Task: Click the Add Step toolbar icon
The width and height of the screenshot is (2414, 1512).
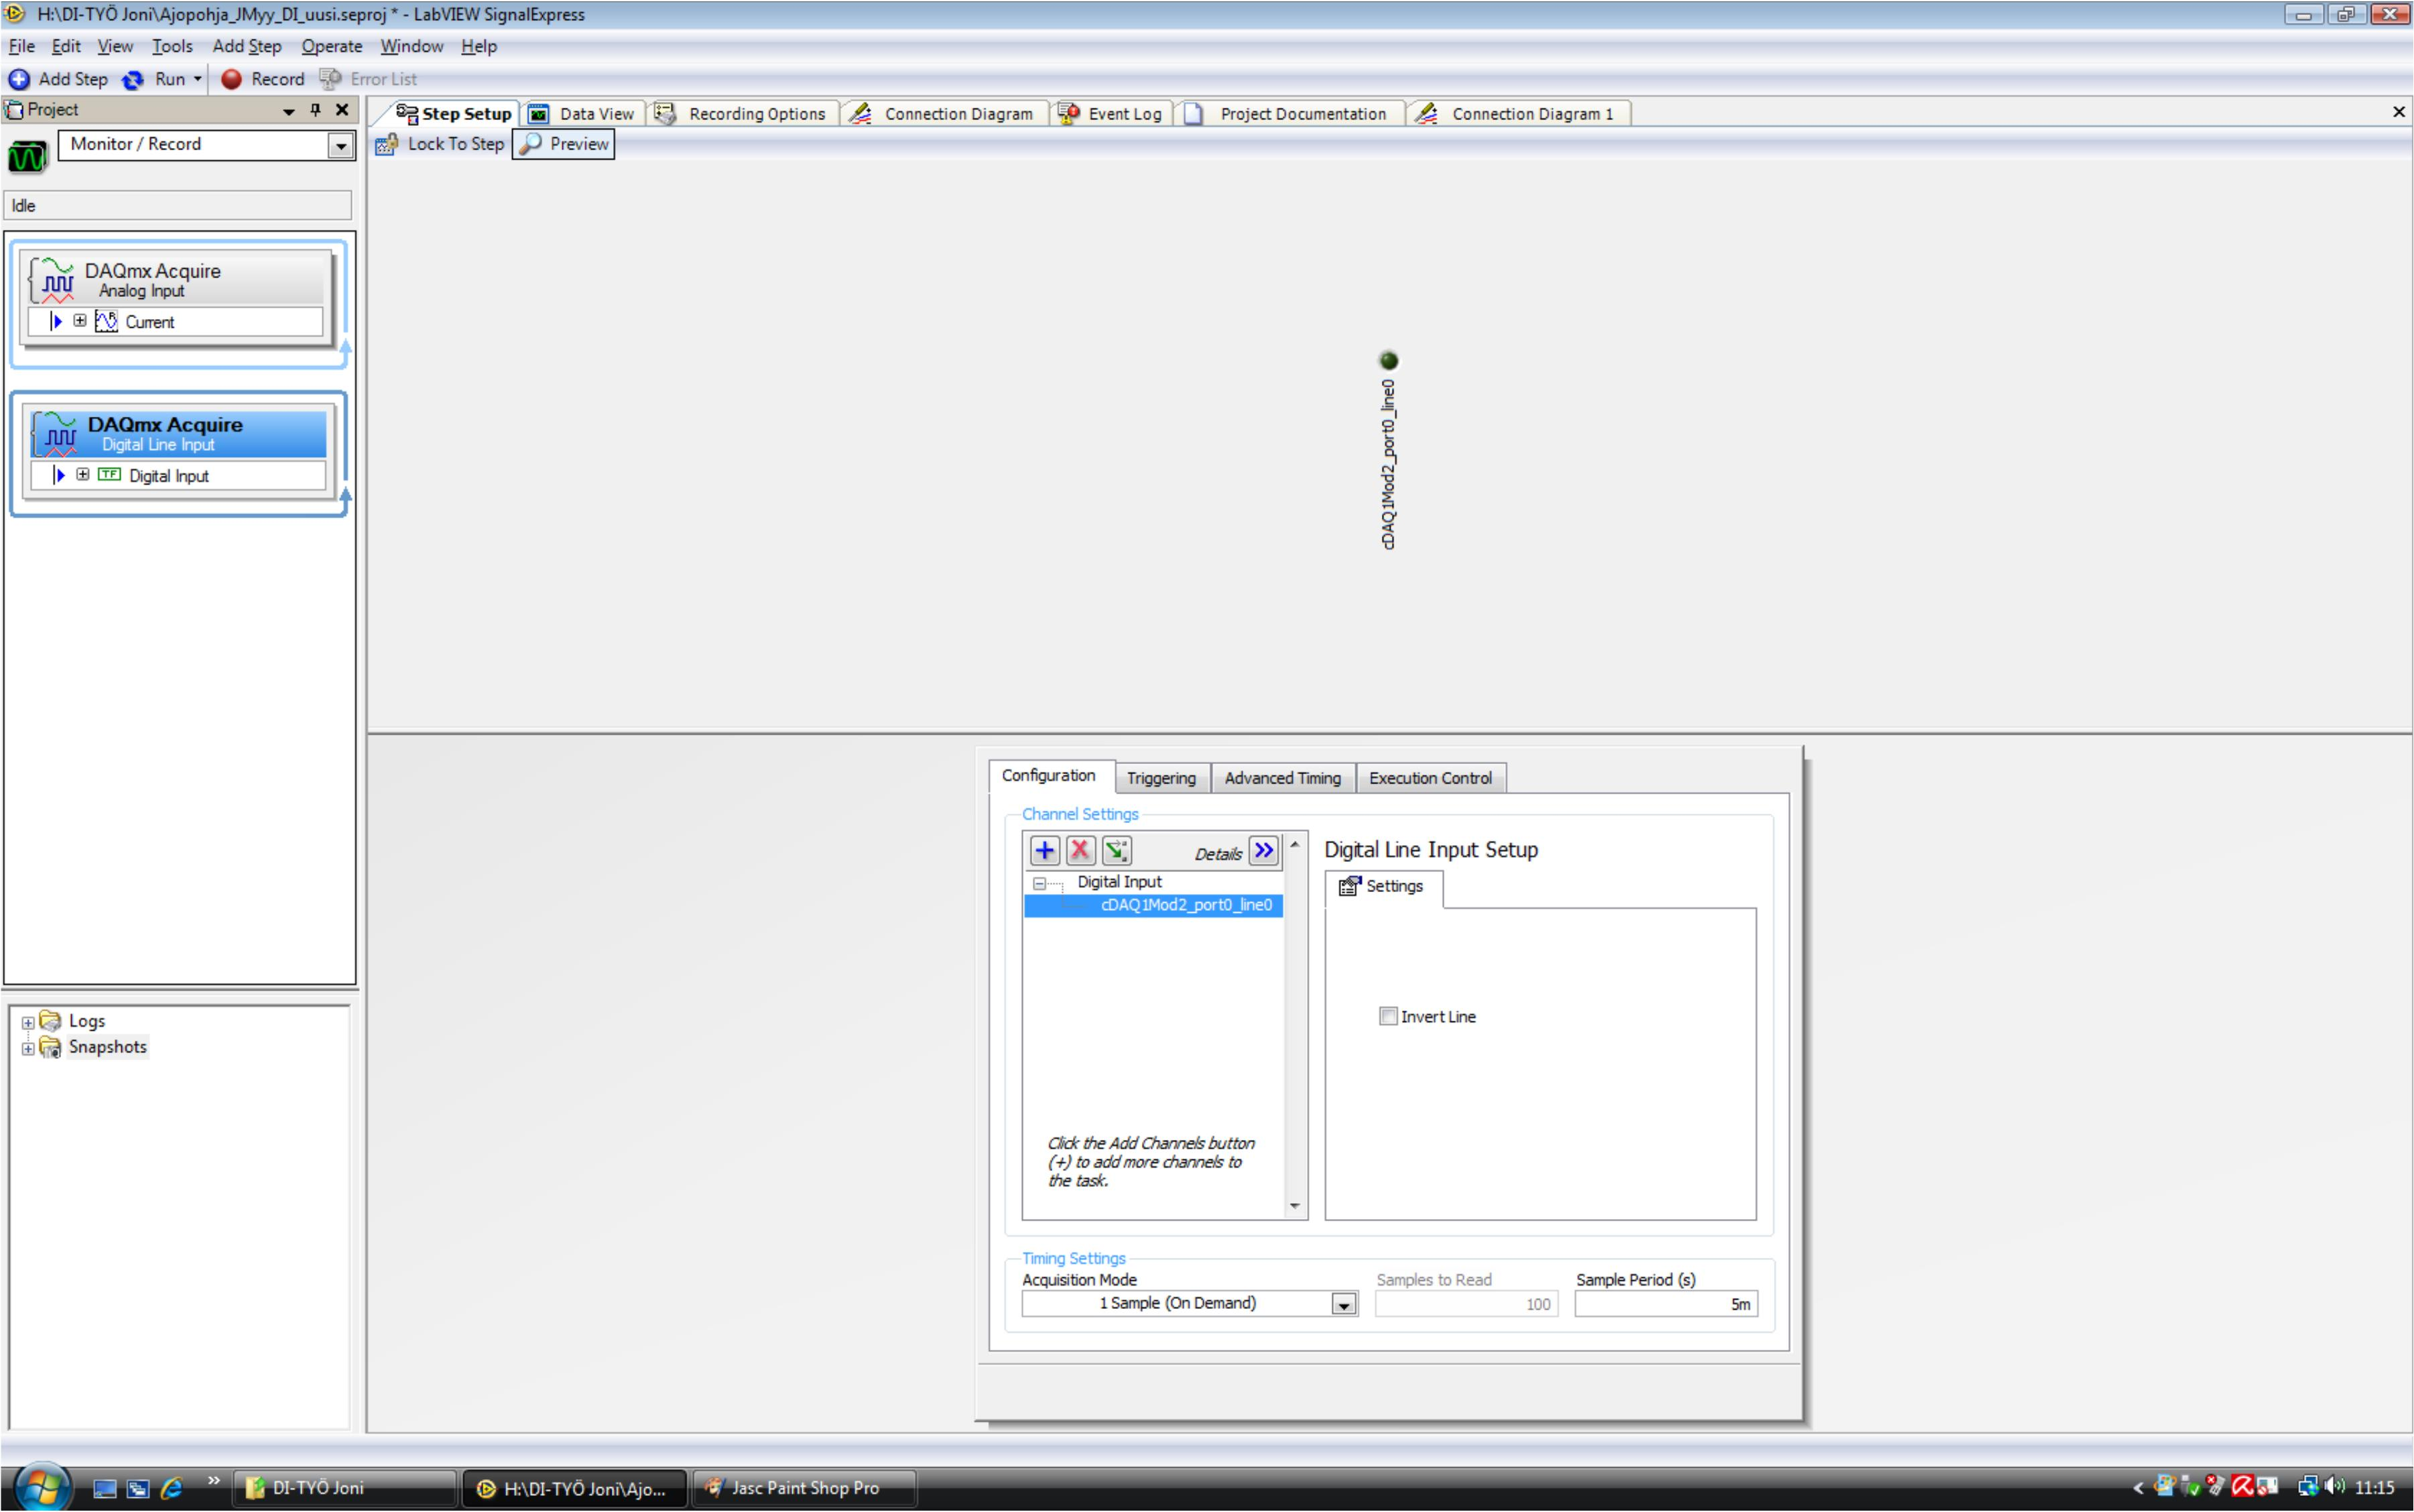Action: click(x=19, y=79)
